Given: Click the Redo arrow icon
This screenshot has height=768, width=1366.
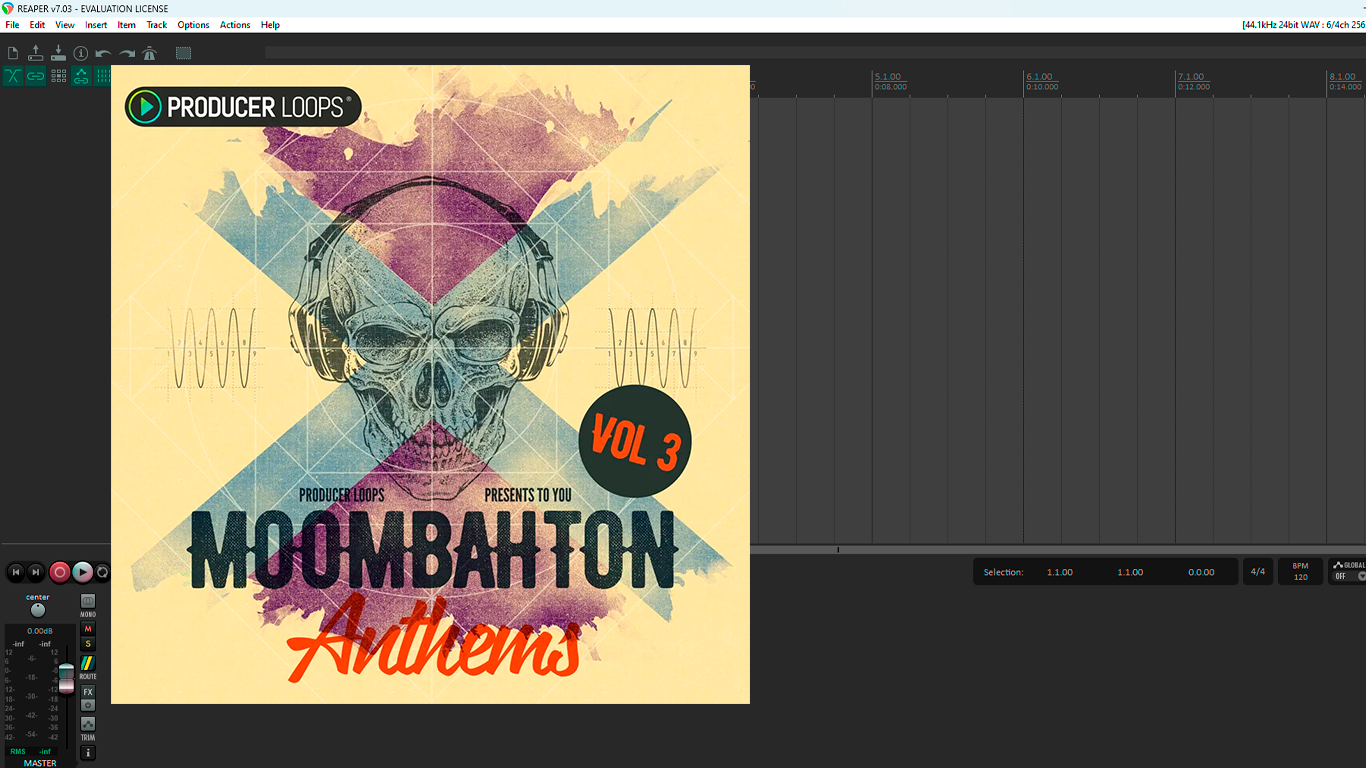Looking at the screenshot, I should [x=127, y=53].
